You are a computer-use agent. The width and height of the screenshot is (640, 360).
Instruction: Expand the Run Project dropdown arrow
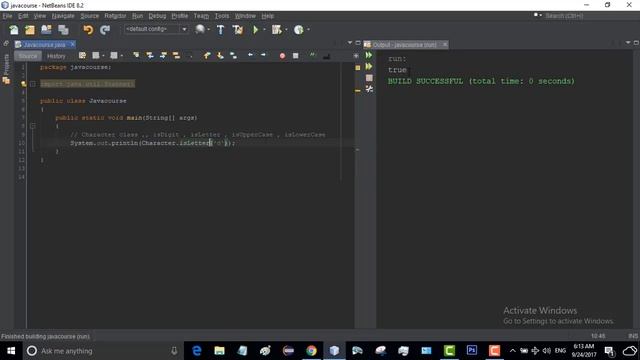[x=264, y=30]
